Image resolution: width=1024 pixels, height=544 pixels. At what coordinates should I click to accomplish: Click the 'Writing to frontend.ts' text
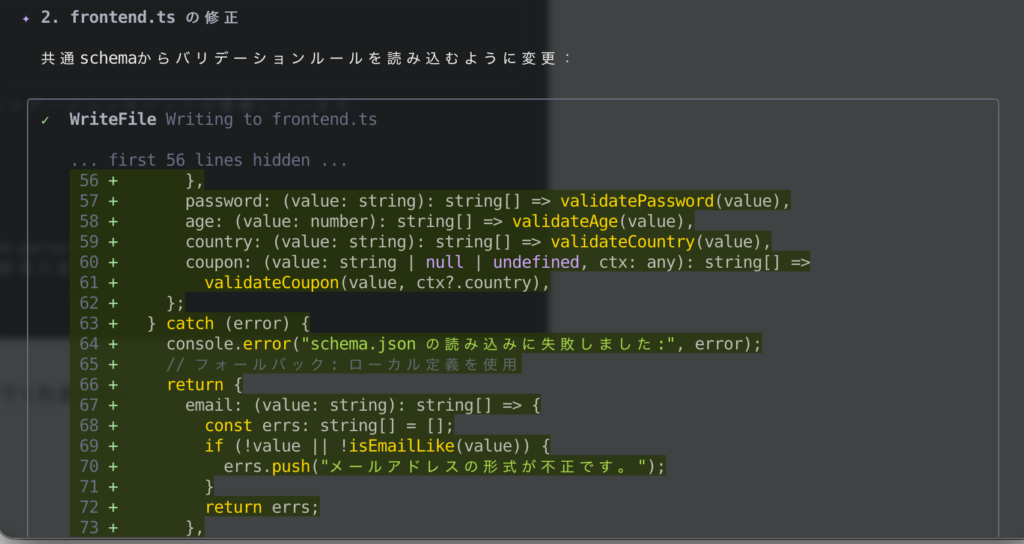271,119
